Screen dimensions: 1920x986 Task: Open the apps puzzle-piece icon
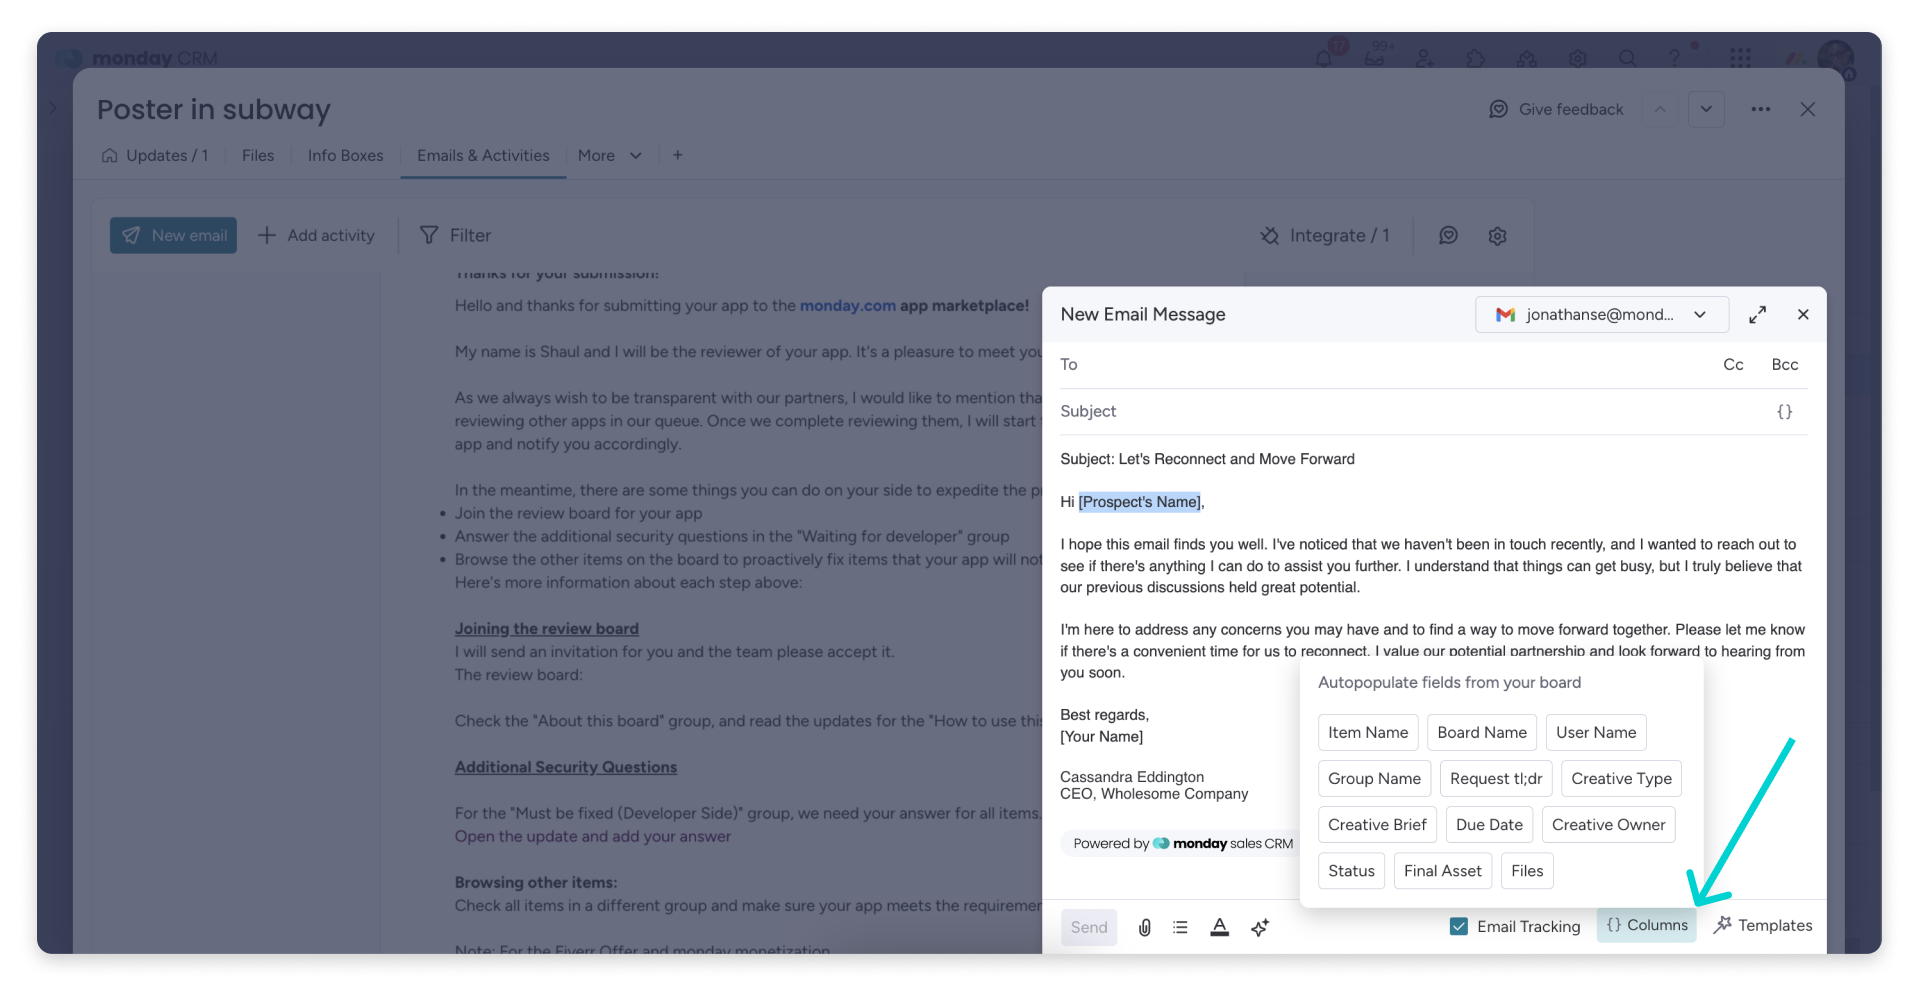(1475, 58)
